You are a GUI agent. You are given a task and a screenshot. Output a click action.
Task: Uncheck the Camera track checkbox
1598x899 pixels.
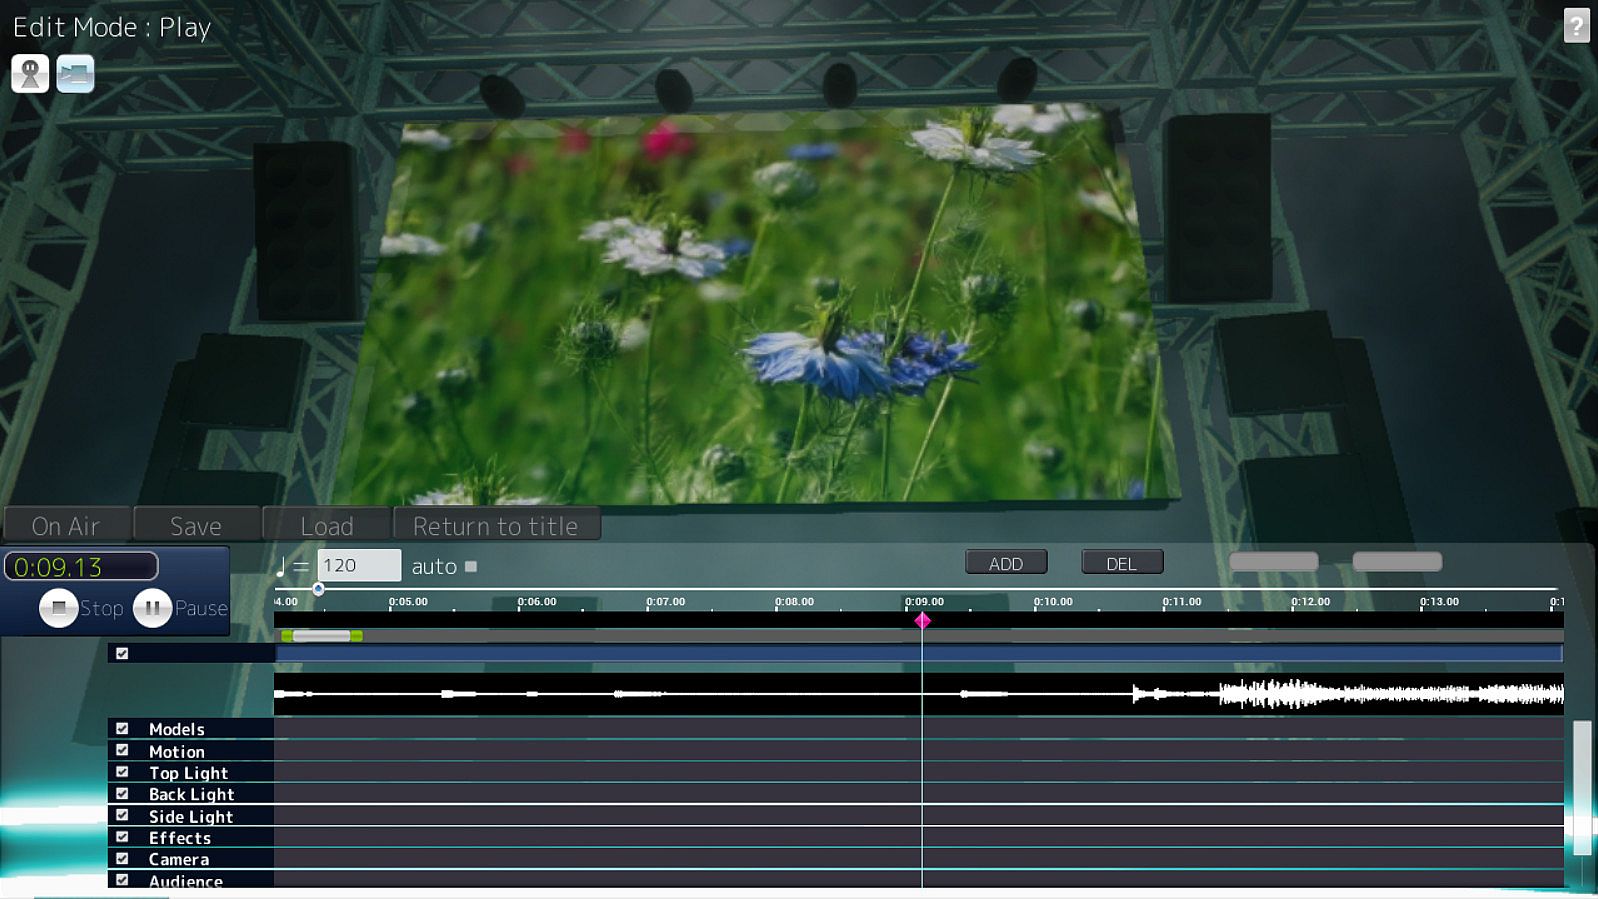pos(122,858)
